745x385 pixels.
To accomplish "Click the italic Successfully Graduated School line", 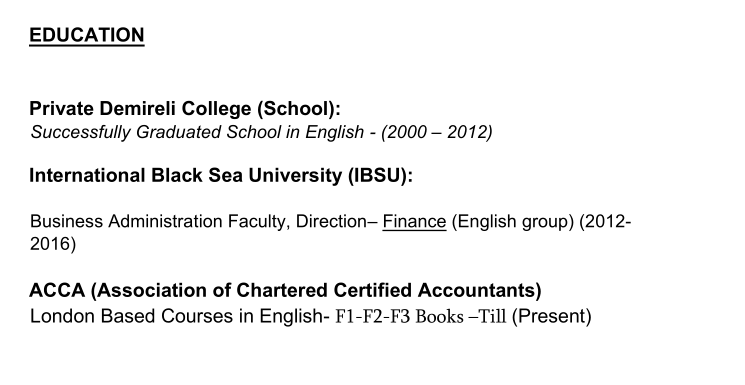I will pos(261,132).
